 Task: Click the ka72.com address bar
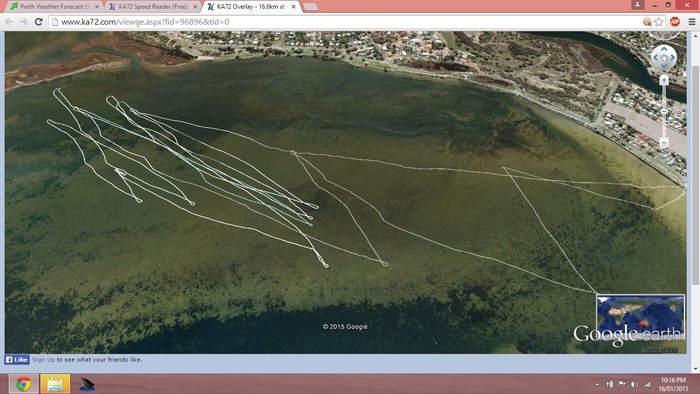pos(348,21)
